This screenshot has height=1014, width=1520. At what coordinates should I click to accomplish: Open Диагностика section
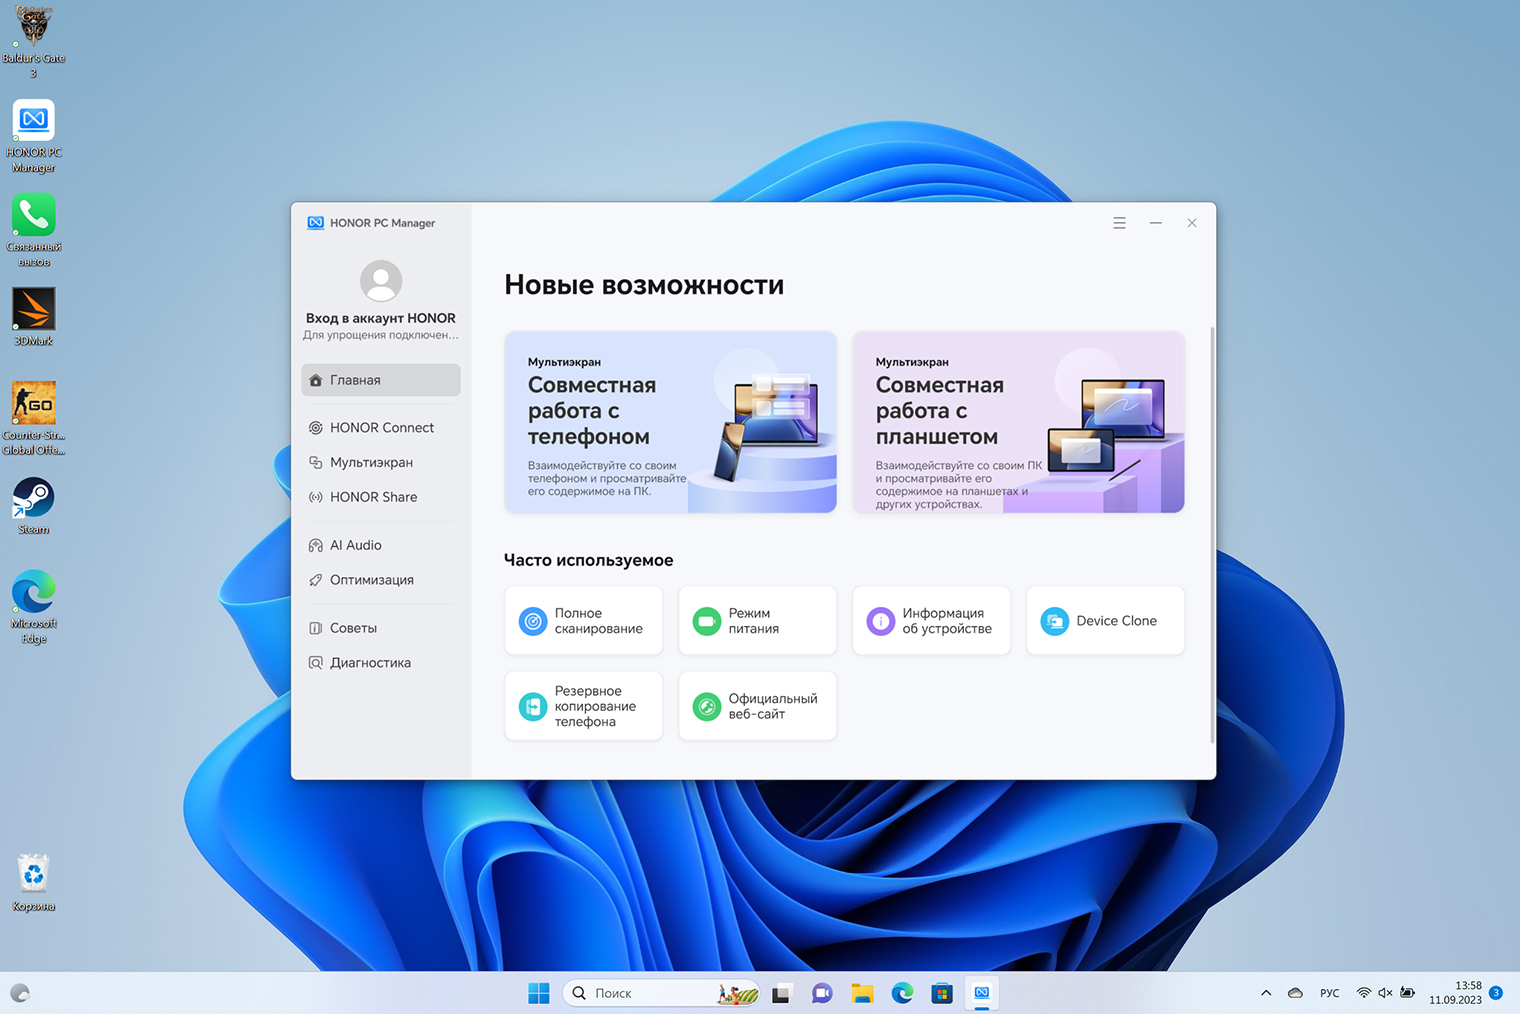click(x=381, y=663)
